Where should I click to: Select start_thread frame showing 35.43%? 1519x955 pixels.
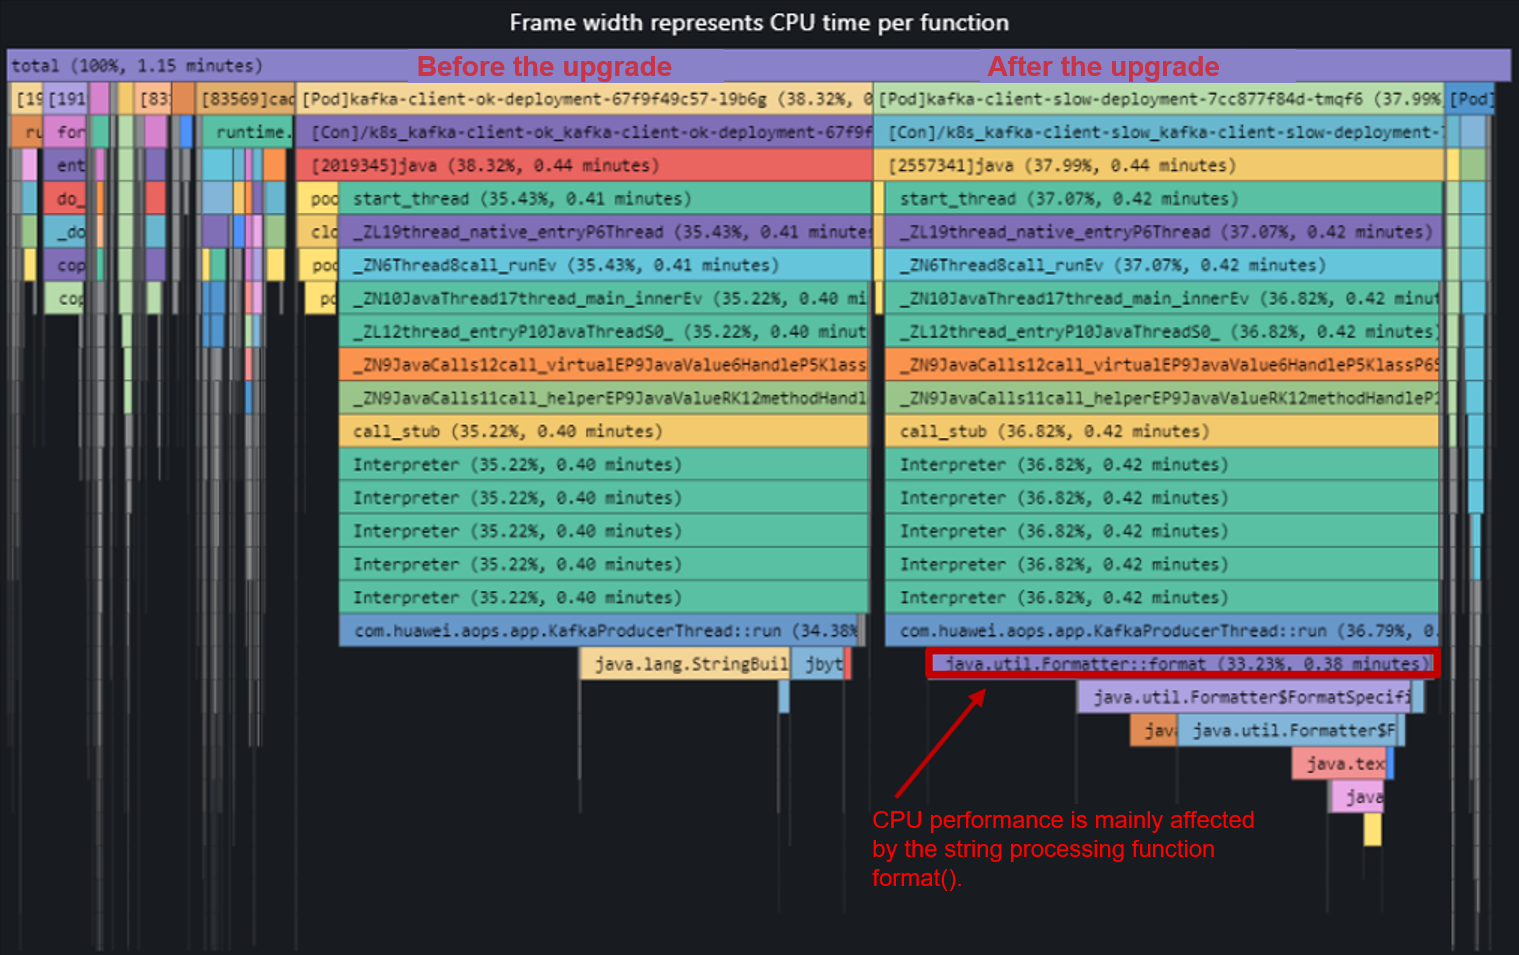click(x=604, y=198)
